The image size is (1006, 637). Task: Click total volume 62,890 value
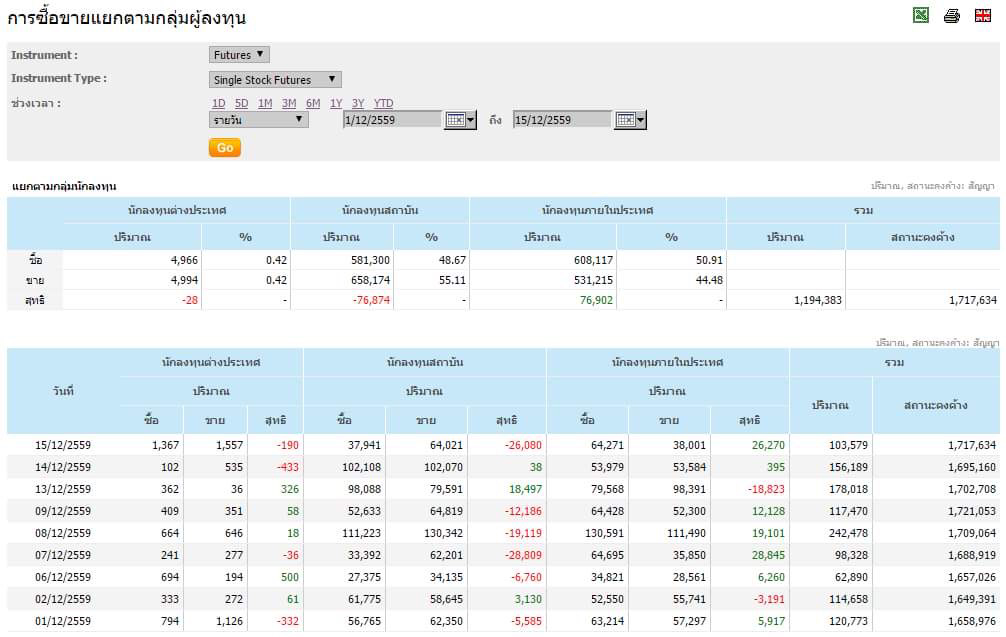851,577
